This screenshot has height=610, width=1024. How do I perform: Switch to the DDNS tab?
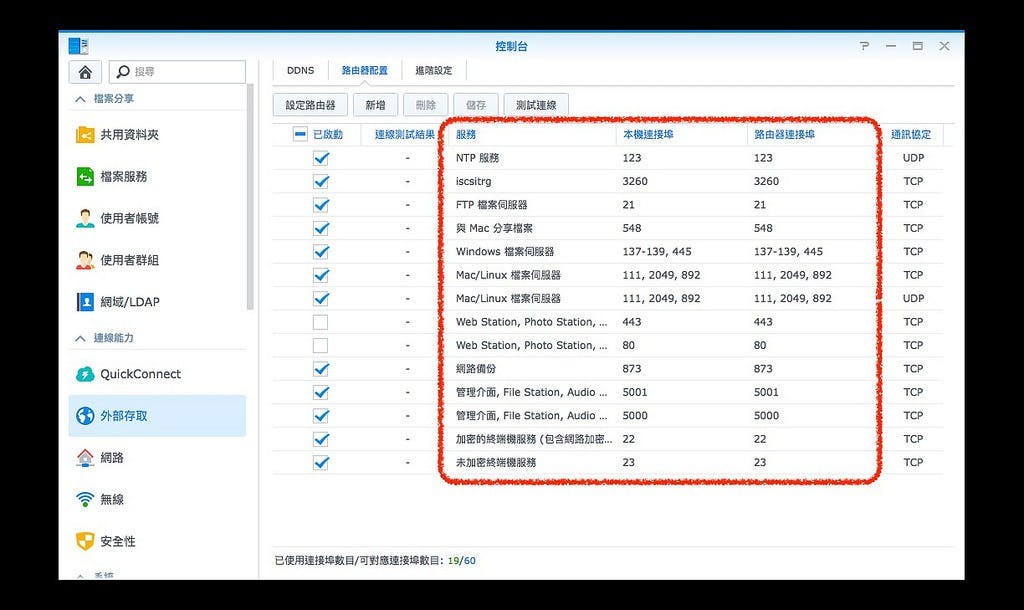[x=300, y=71]
